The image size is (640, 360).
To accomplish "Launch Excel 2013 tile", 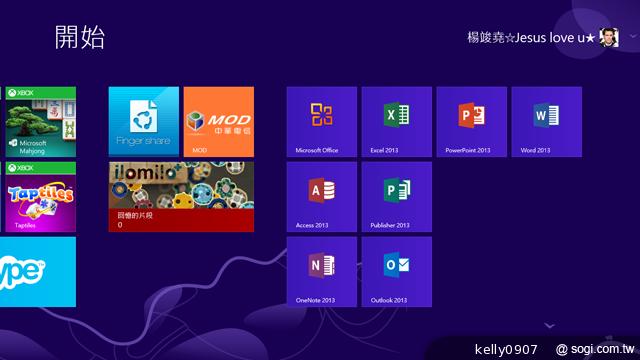I will pos(397,122).
